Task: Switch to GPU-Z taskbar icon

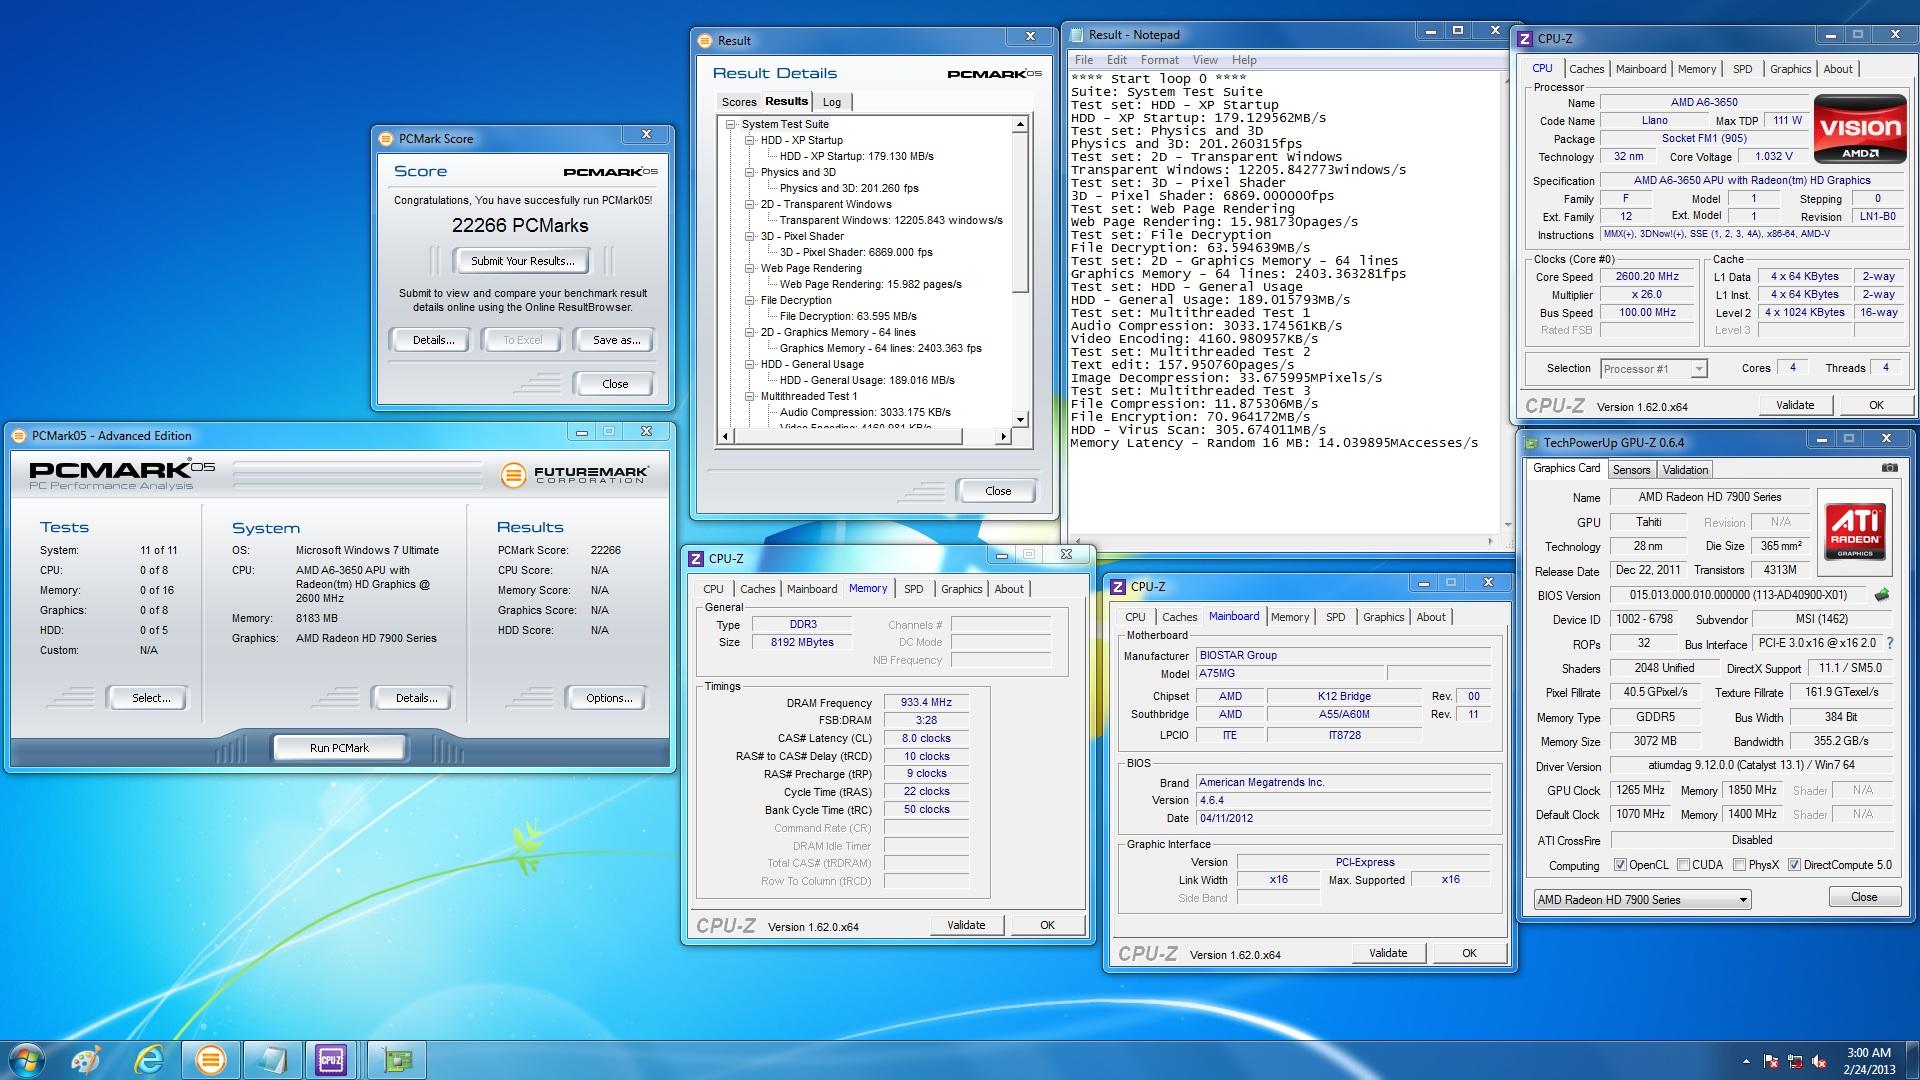Action: tap(397, 1060)
